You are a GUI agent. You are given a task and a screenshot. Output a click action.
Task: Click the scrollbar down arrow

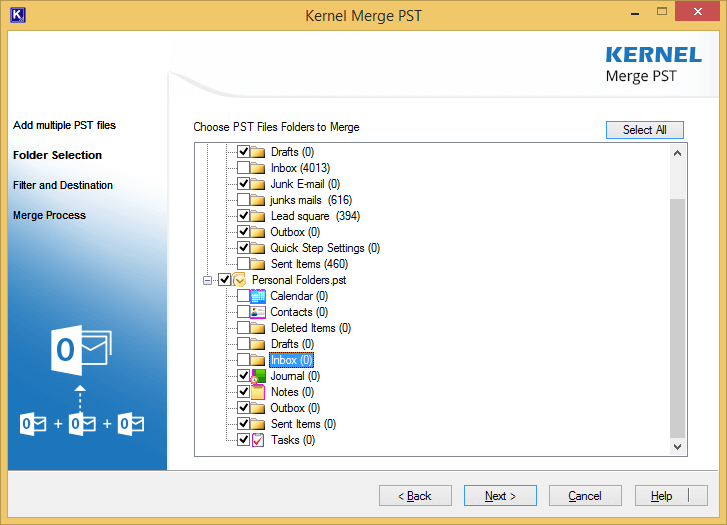coord(677,447)
